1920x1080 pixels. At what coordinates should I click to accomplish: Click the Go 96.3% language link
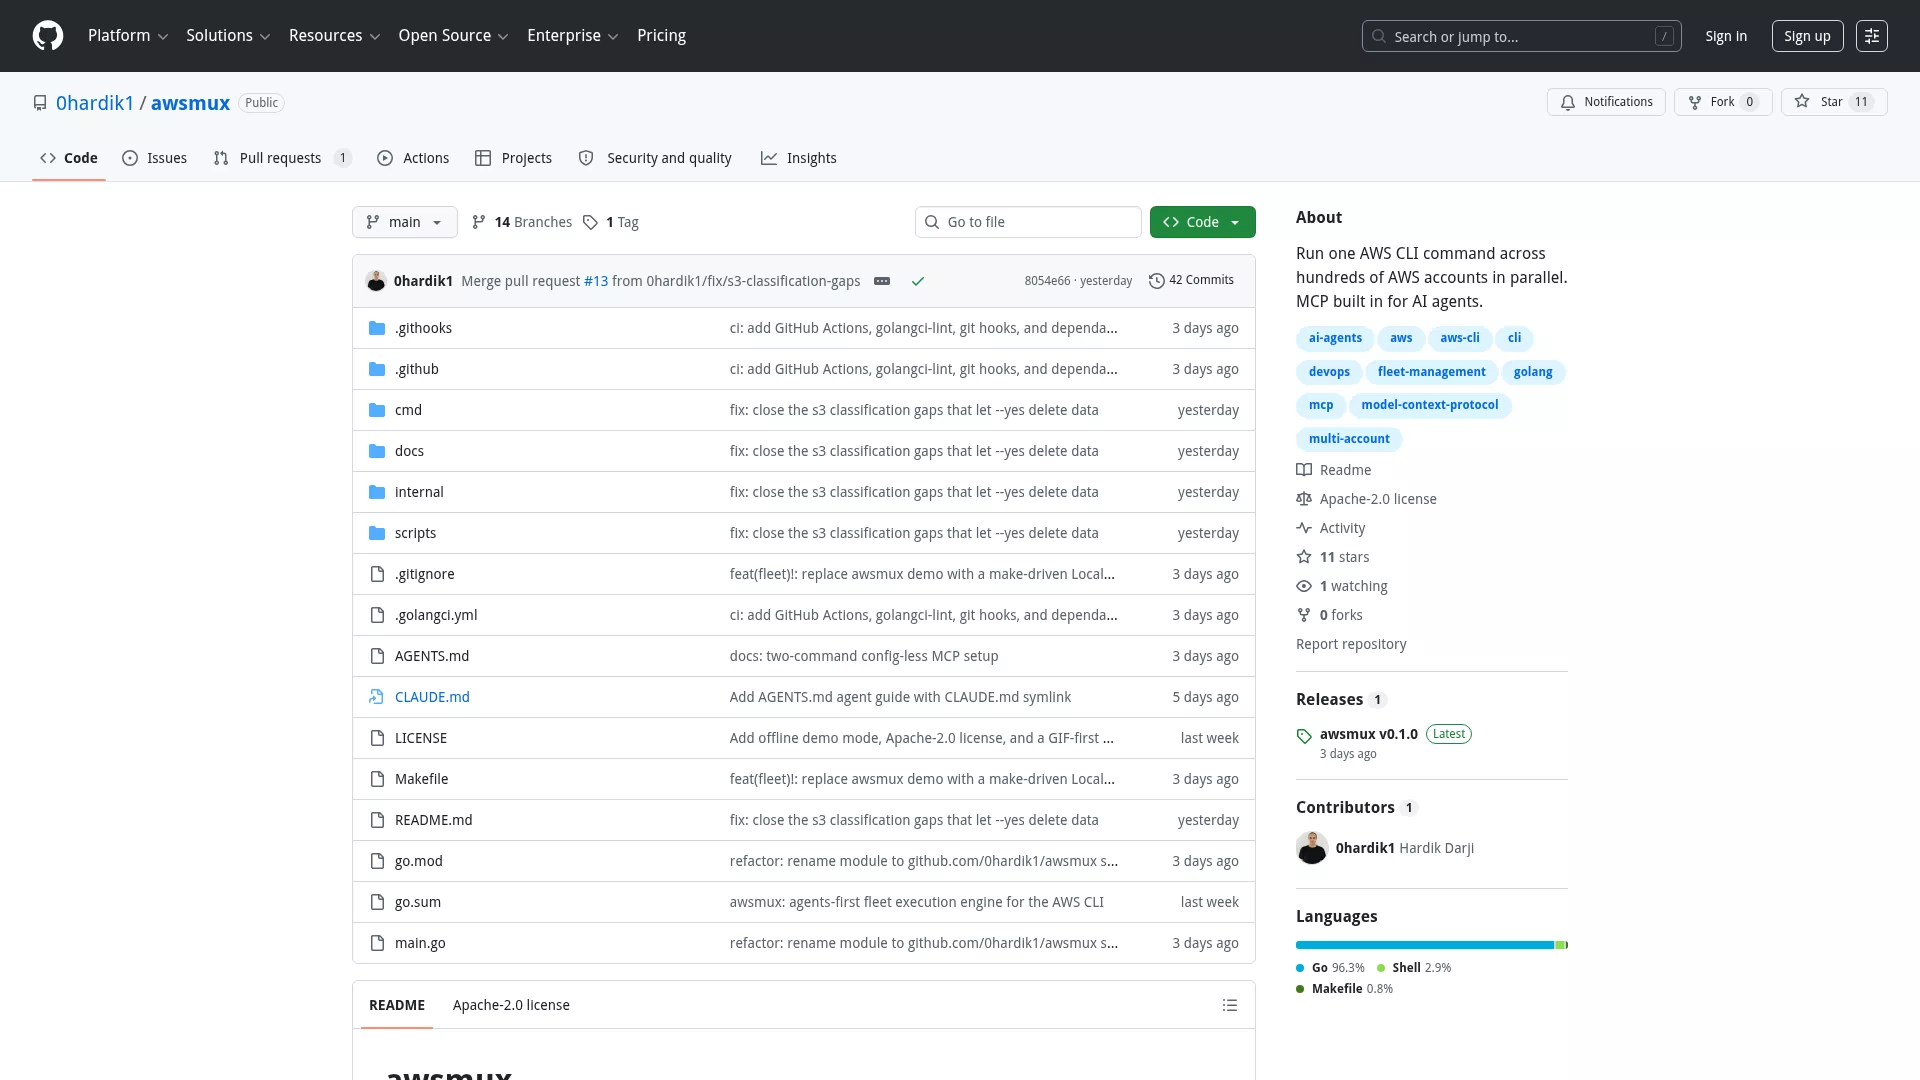1331,968
